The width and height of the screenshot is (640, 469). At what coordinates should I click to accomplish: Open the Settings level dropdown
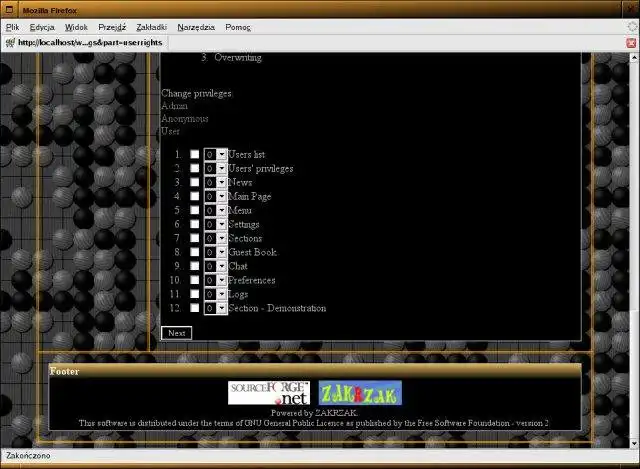216,224
